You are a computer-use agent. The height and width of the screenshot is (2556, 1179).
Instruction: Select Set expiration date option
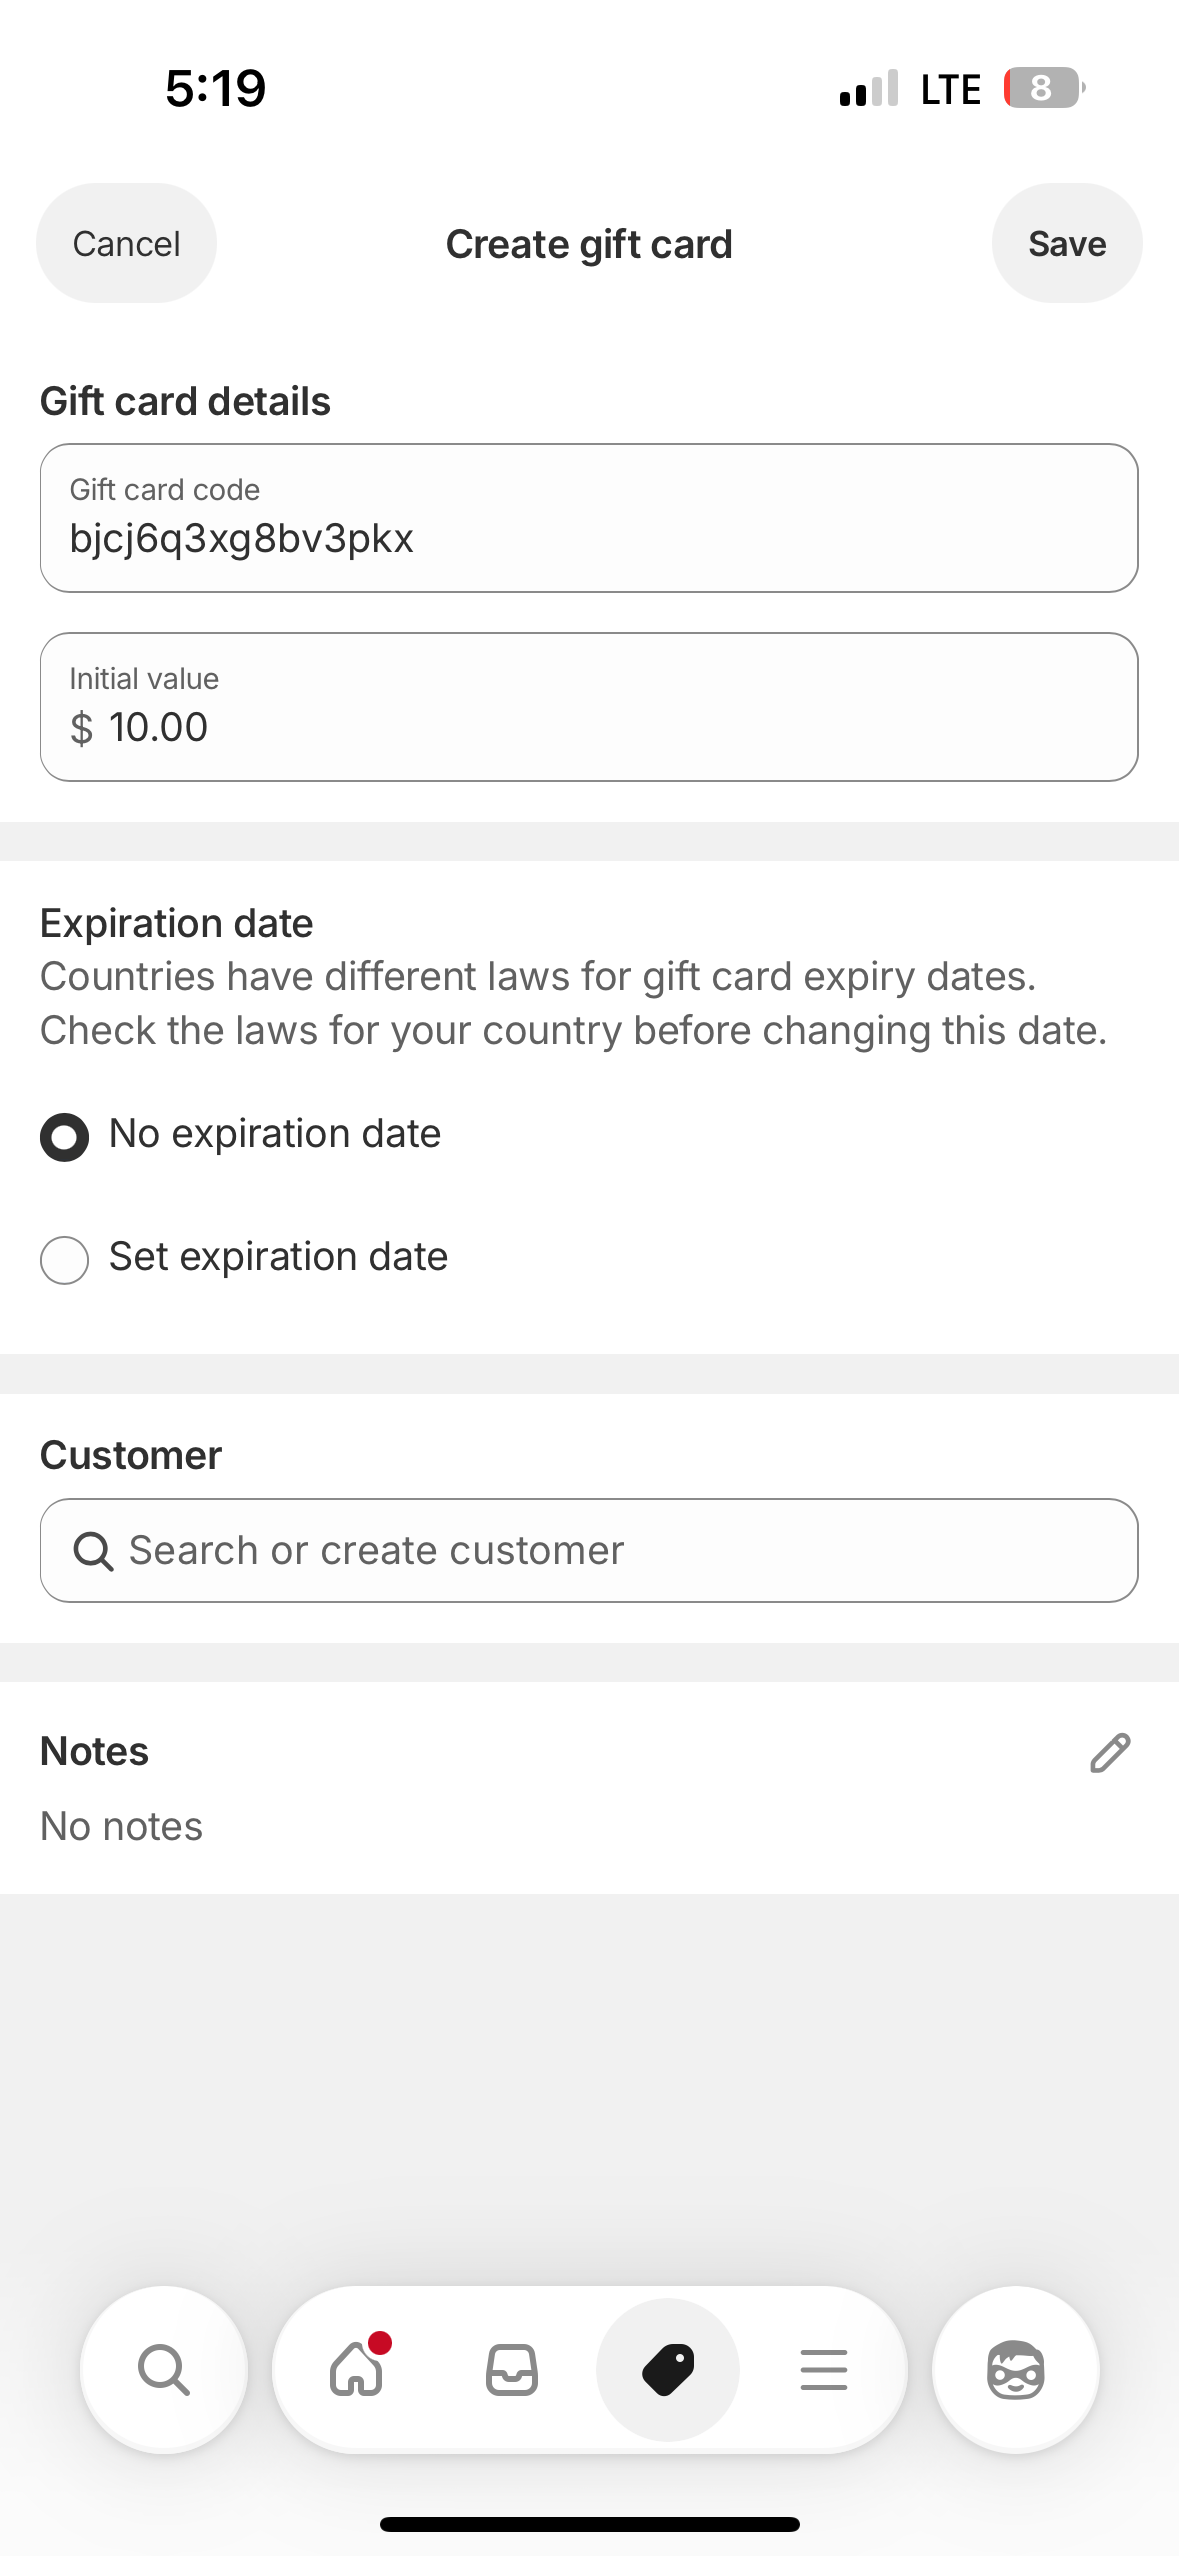(64, 1259)
